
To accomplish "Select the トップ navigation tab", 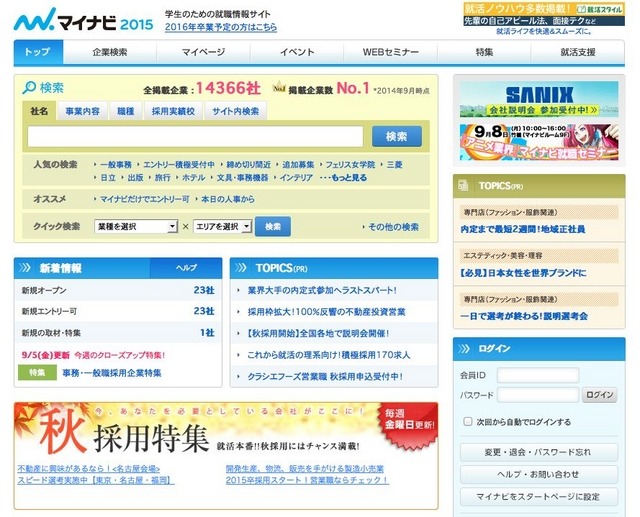I will tap(38, 52).
